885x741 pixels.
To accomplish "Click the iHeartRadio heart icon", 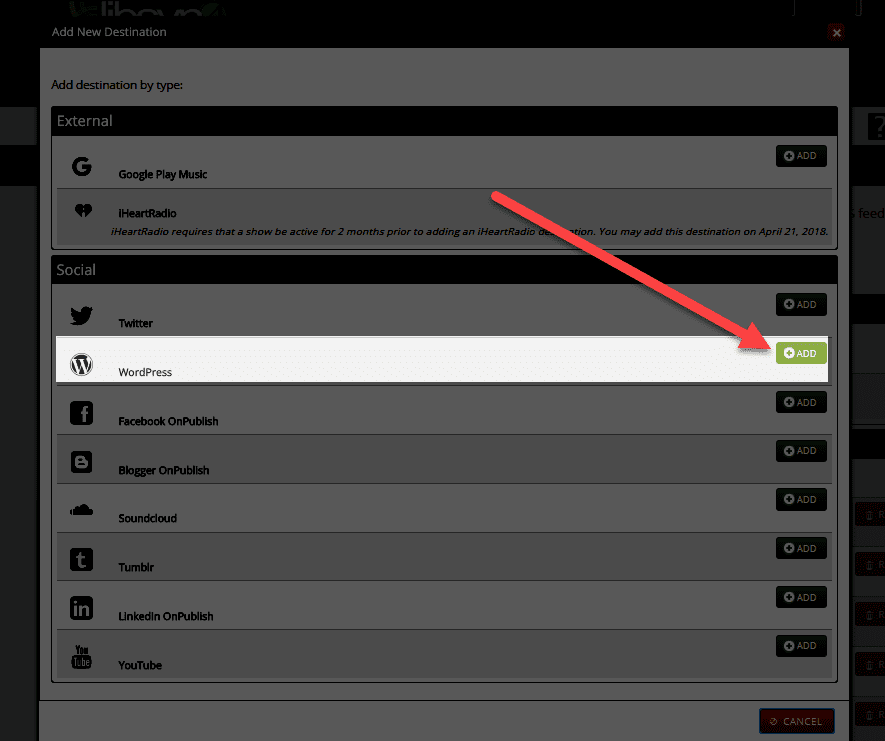I will (x=82, y=212).
